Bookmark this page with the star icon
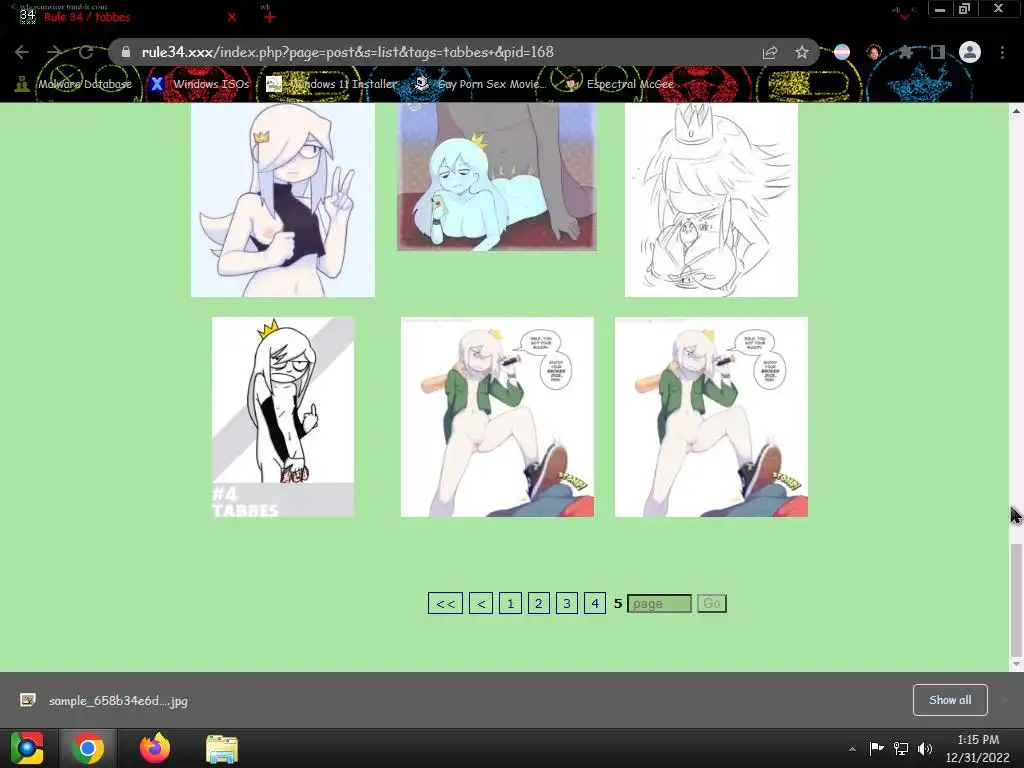Image resolution: width=1024 pixels, height=768 pixels. [802, 52]
